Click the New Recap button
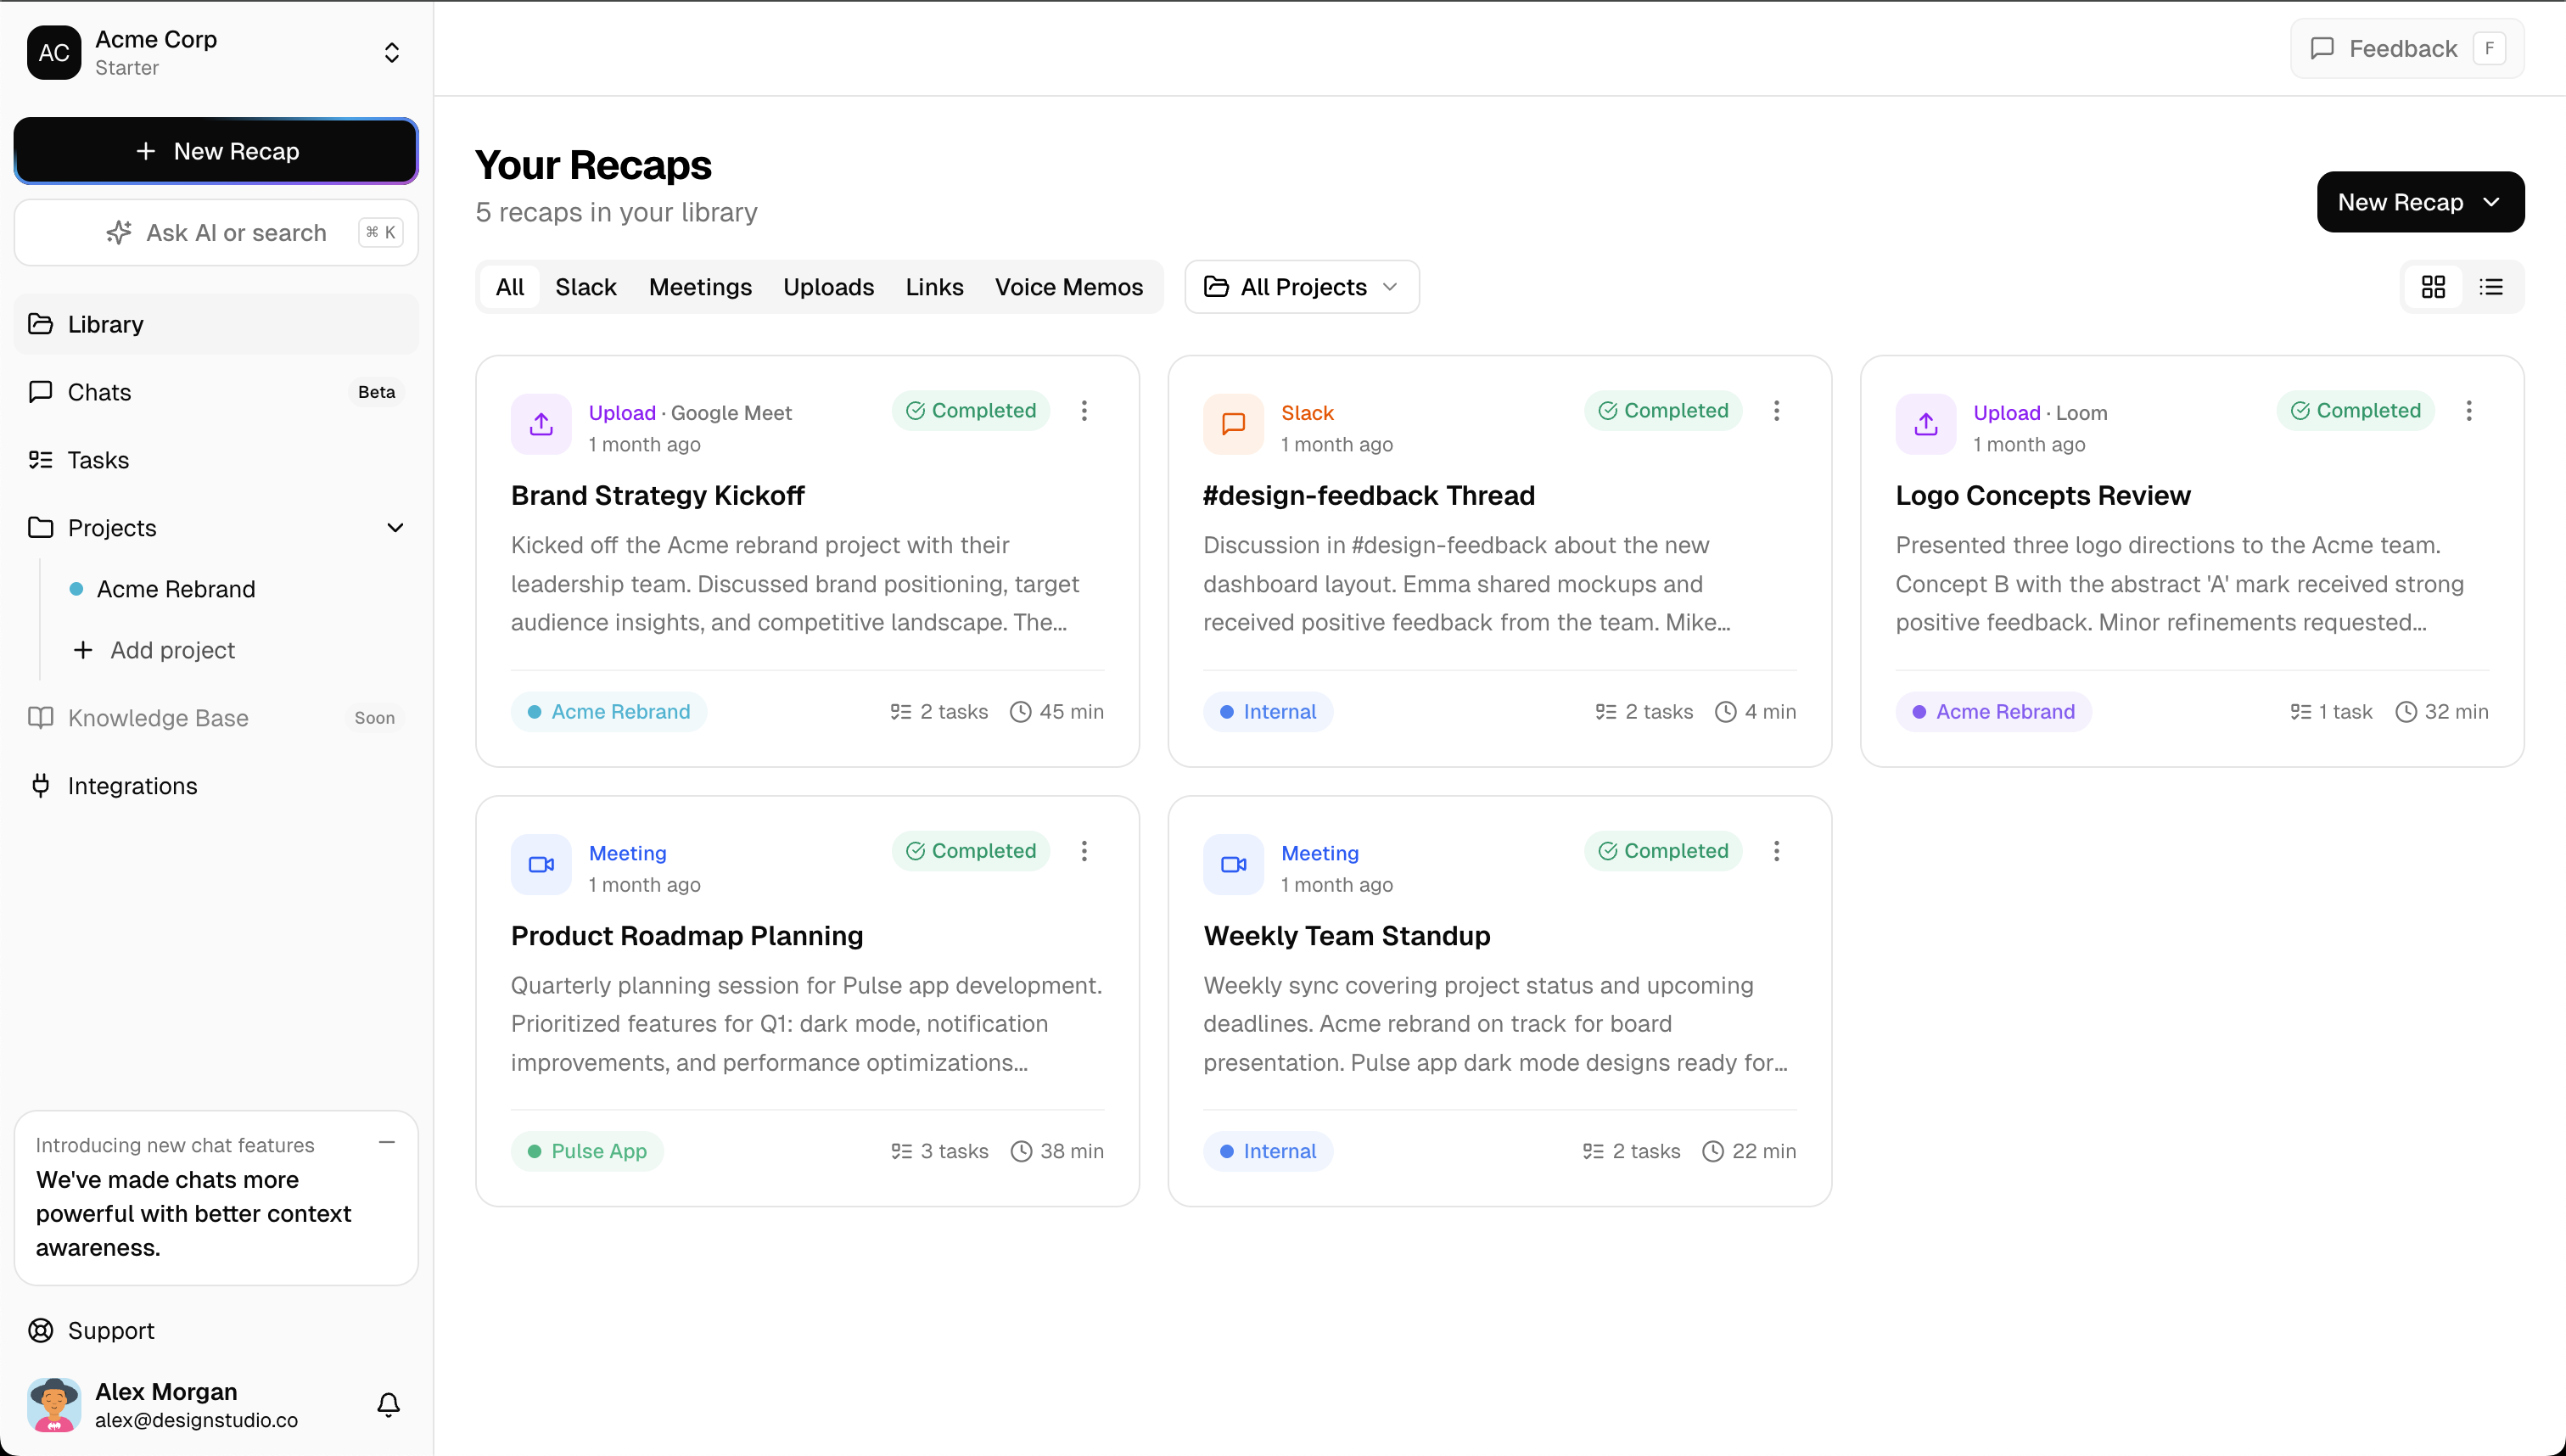The height and width of the screenshot is (1456, 2566). (215, 151)
